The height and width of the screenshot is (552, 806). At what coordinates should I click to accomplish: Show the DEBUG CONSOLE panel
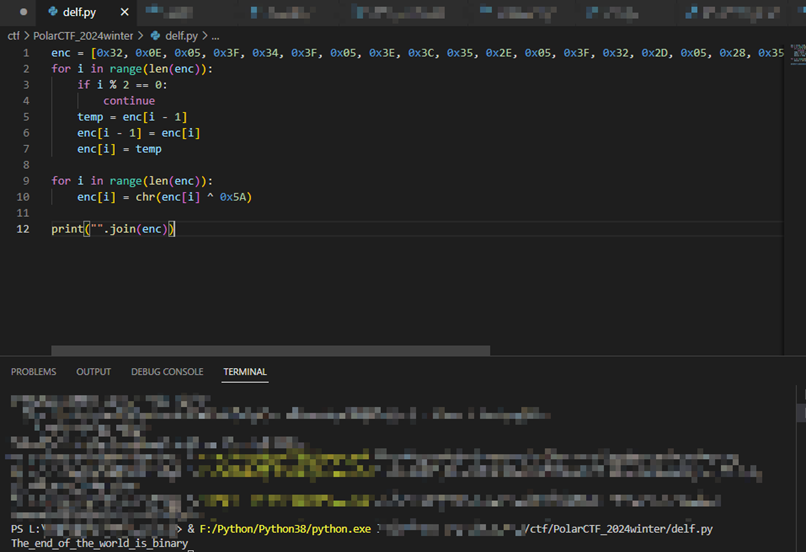pyautogui.click(x=167, y=372)
